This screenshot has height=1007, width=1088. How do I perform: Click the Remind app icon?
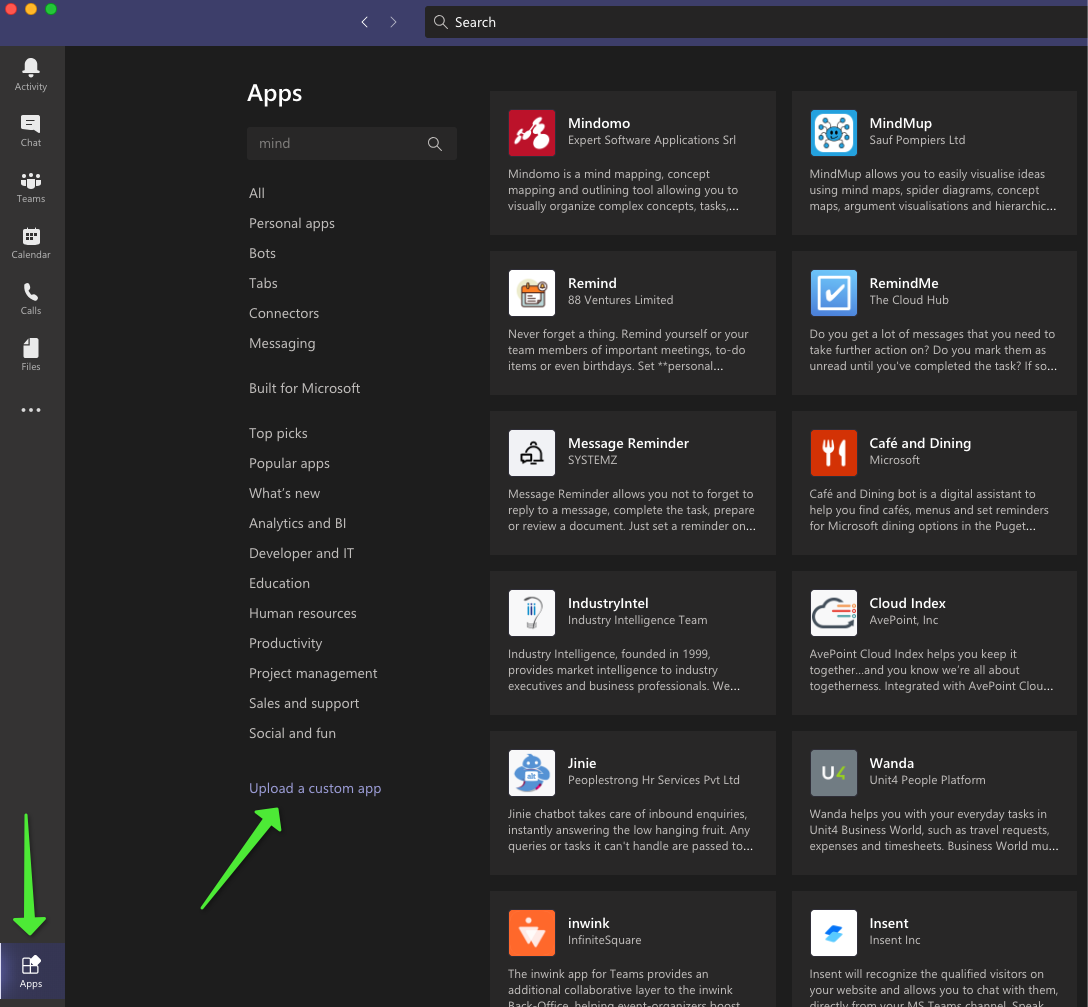click(532, 293)
